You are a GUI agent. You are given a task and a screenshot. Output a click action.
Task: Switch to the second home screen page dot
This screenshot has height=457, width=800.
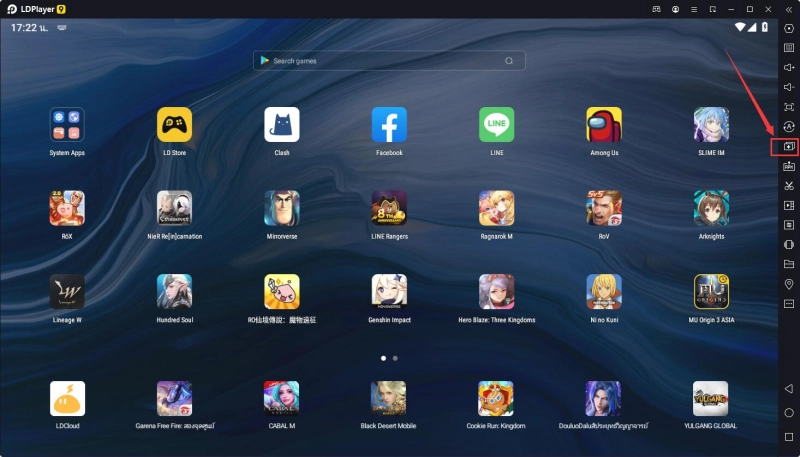coord(395,358)
